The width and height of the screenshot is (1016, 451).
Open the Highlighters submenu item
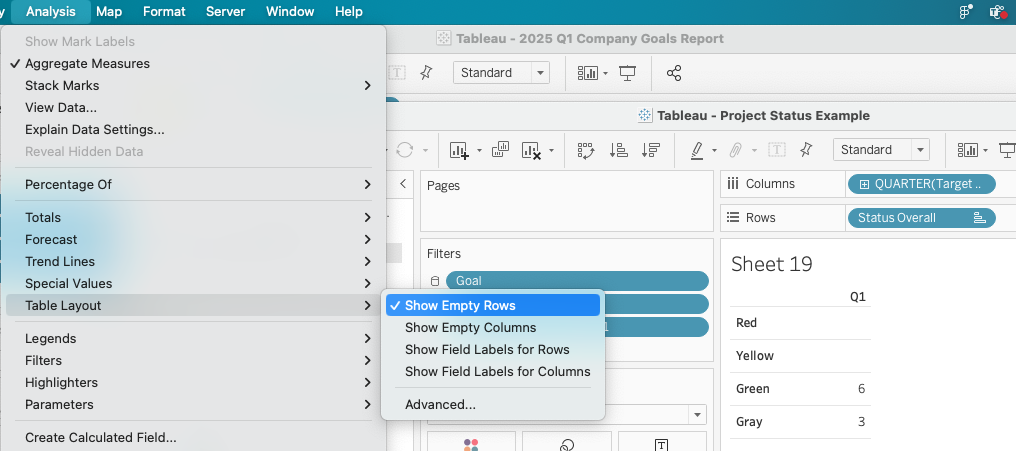pos(193,383)
